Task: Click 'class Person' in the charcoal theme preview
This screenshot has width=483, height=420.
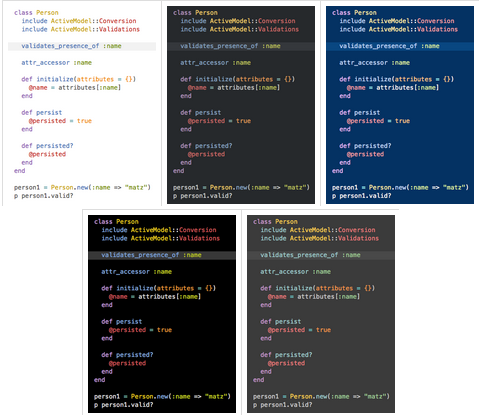Action: tap(195, 13)
